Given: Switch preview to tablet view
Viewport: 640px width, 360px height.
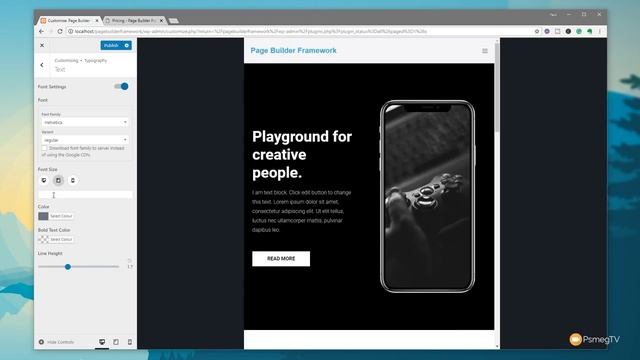Looking at the screenshot, I should pyautogui.click(x=116, y=342).
